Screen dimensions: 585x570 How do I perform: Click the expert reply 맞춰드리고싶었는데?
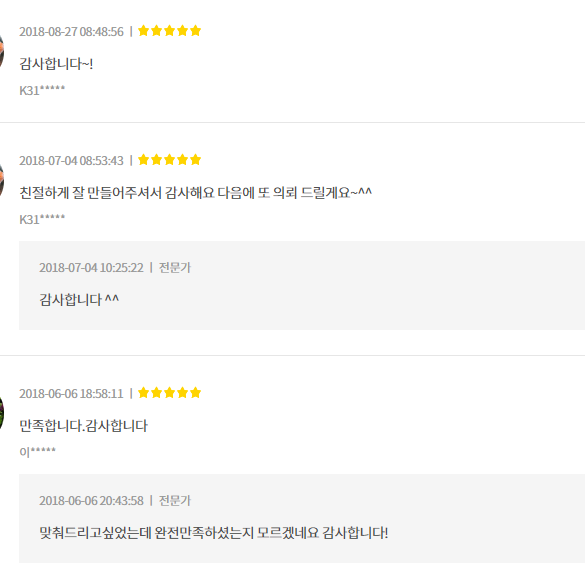click(x=213, y=532)
